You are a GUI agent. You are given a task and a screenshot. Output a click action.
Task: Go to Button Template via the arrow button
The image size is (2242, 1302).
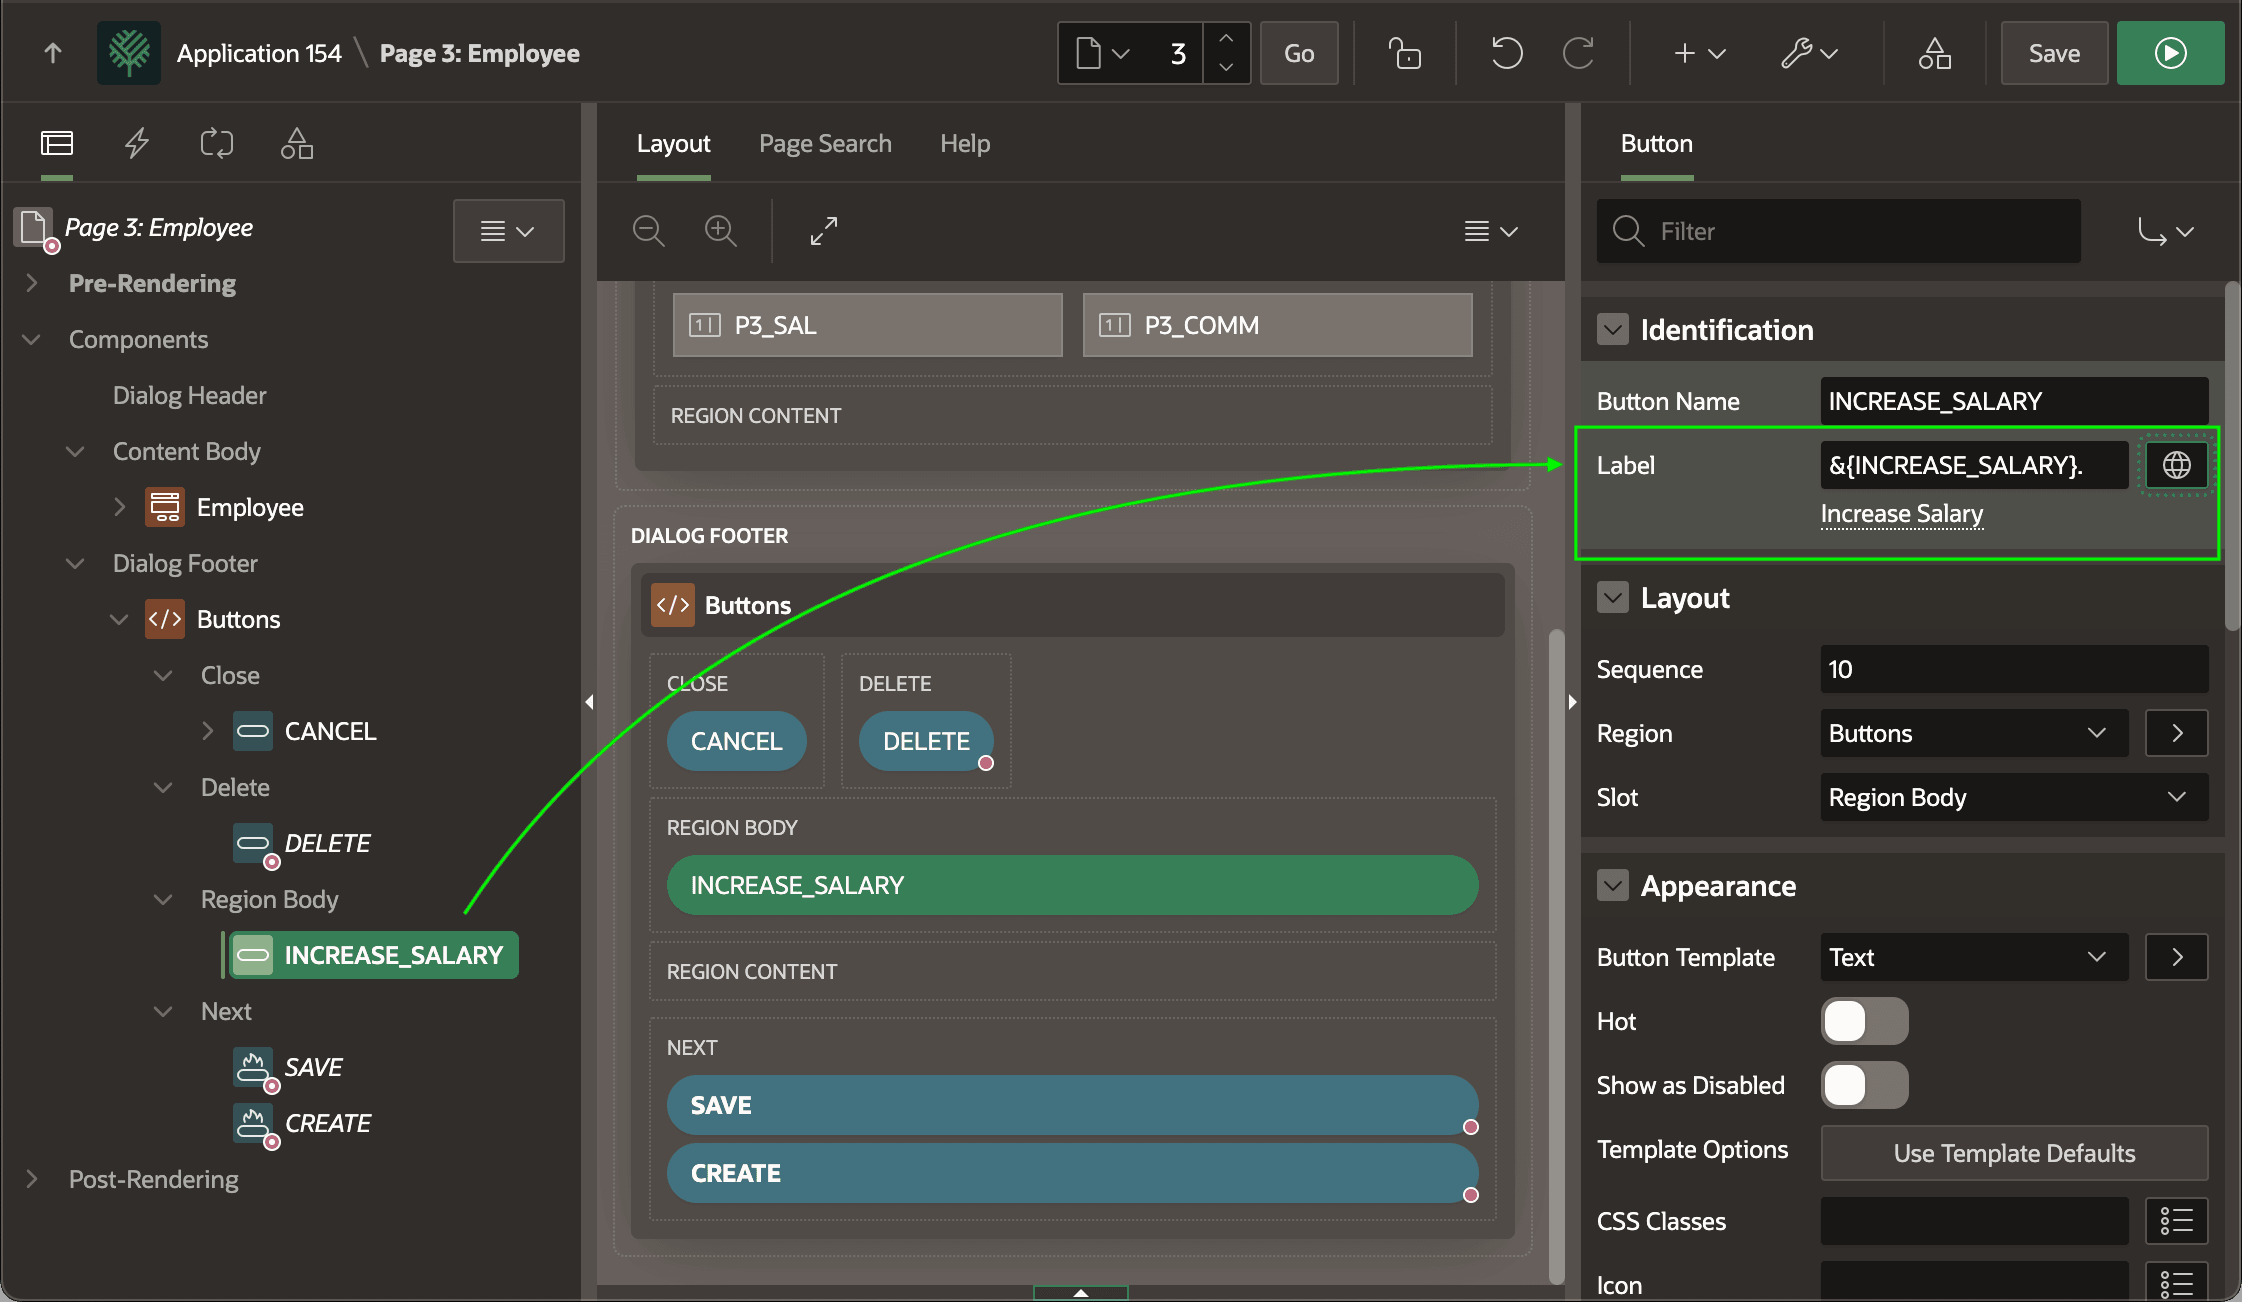2177,957
